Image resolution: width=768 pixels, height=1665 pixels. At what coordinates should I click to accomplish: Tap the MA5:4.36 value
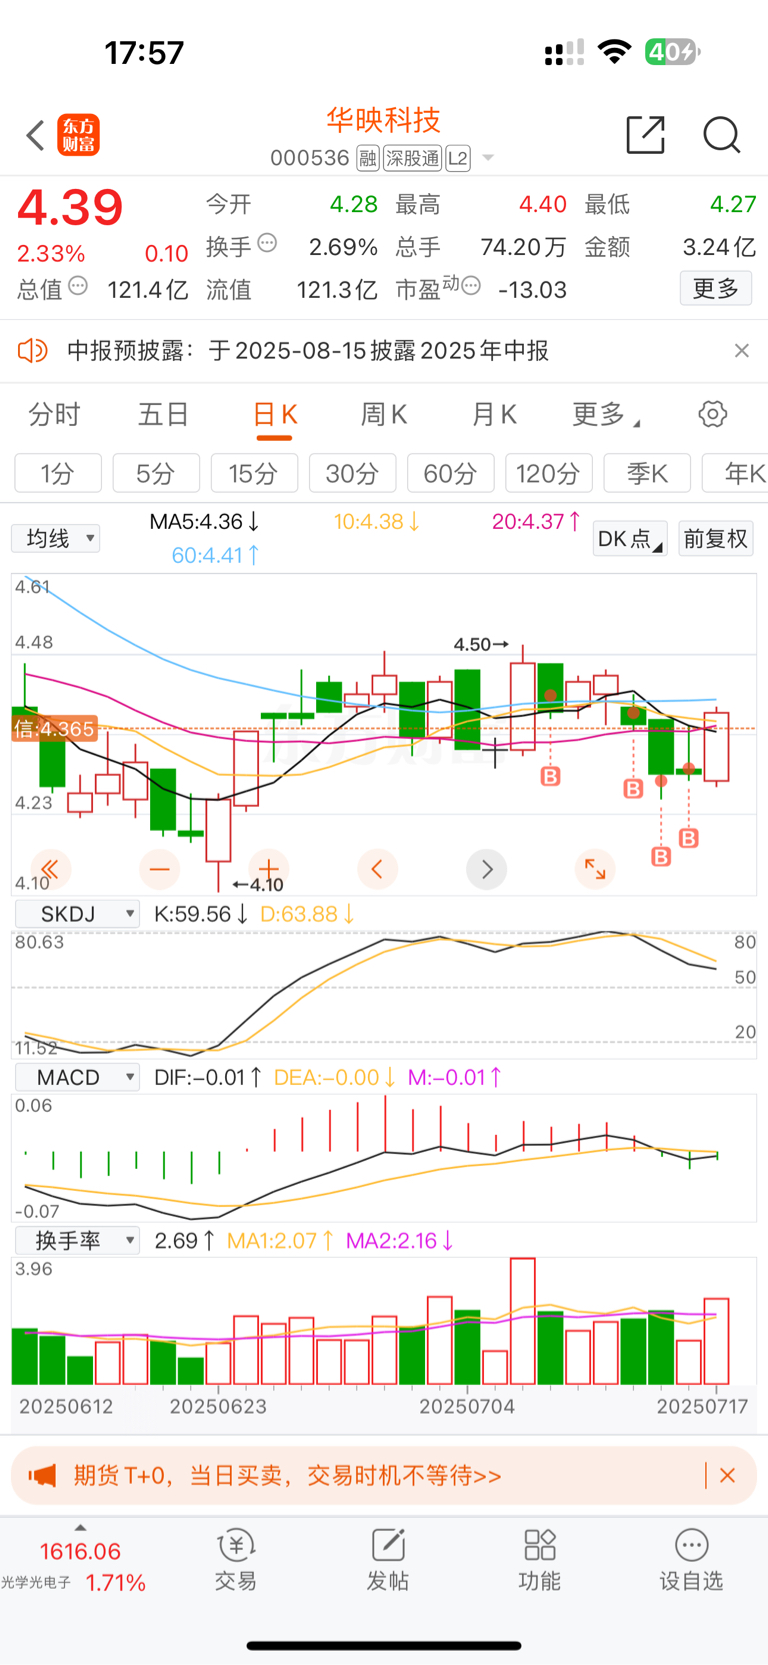click(205, 521)
